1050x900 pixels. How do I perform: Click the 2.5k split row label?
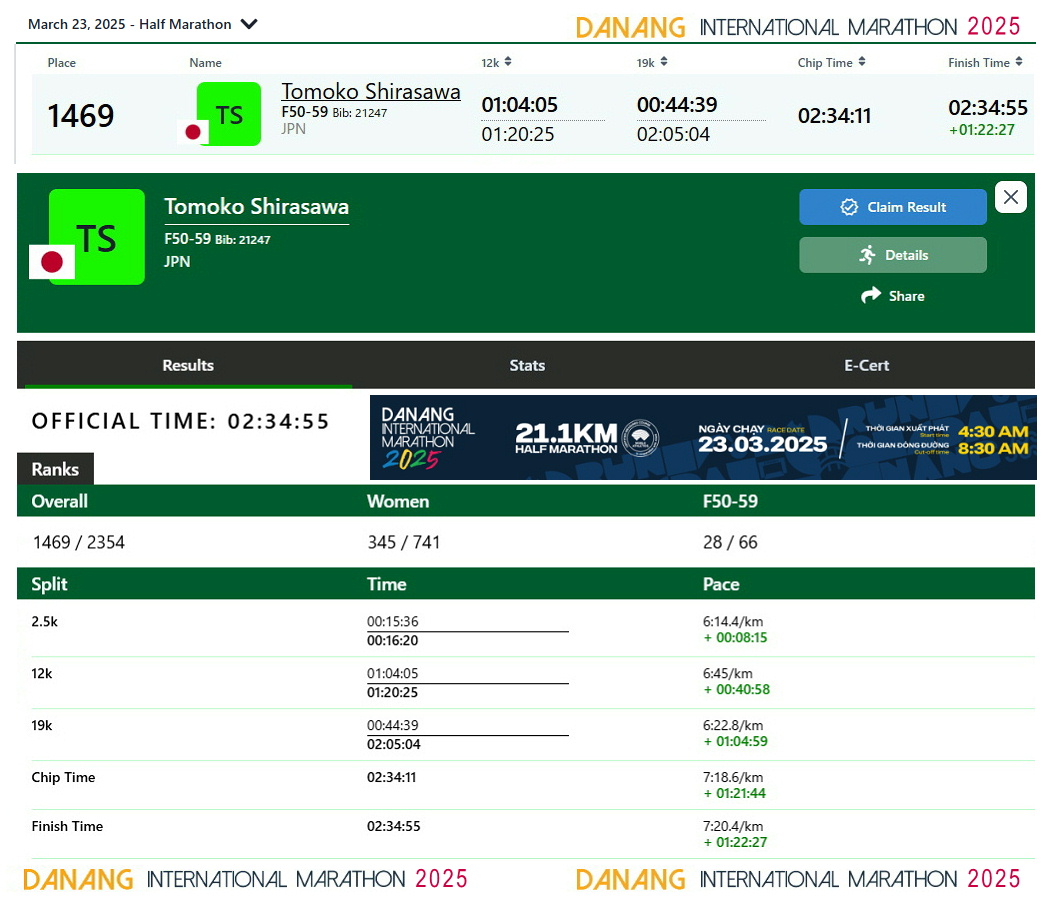[x=45, y=621]
